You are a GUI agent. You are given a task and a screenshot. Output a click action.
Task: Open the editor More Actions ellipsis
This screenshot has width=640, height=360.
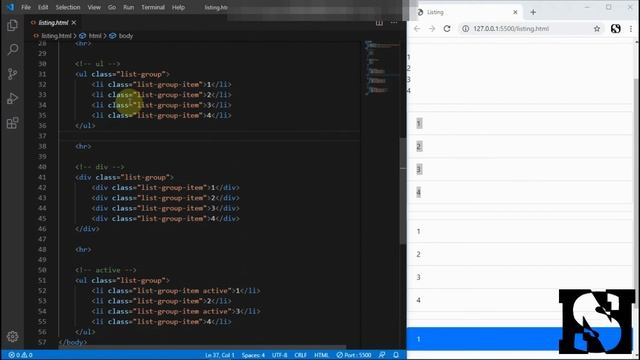[394, 22]
